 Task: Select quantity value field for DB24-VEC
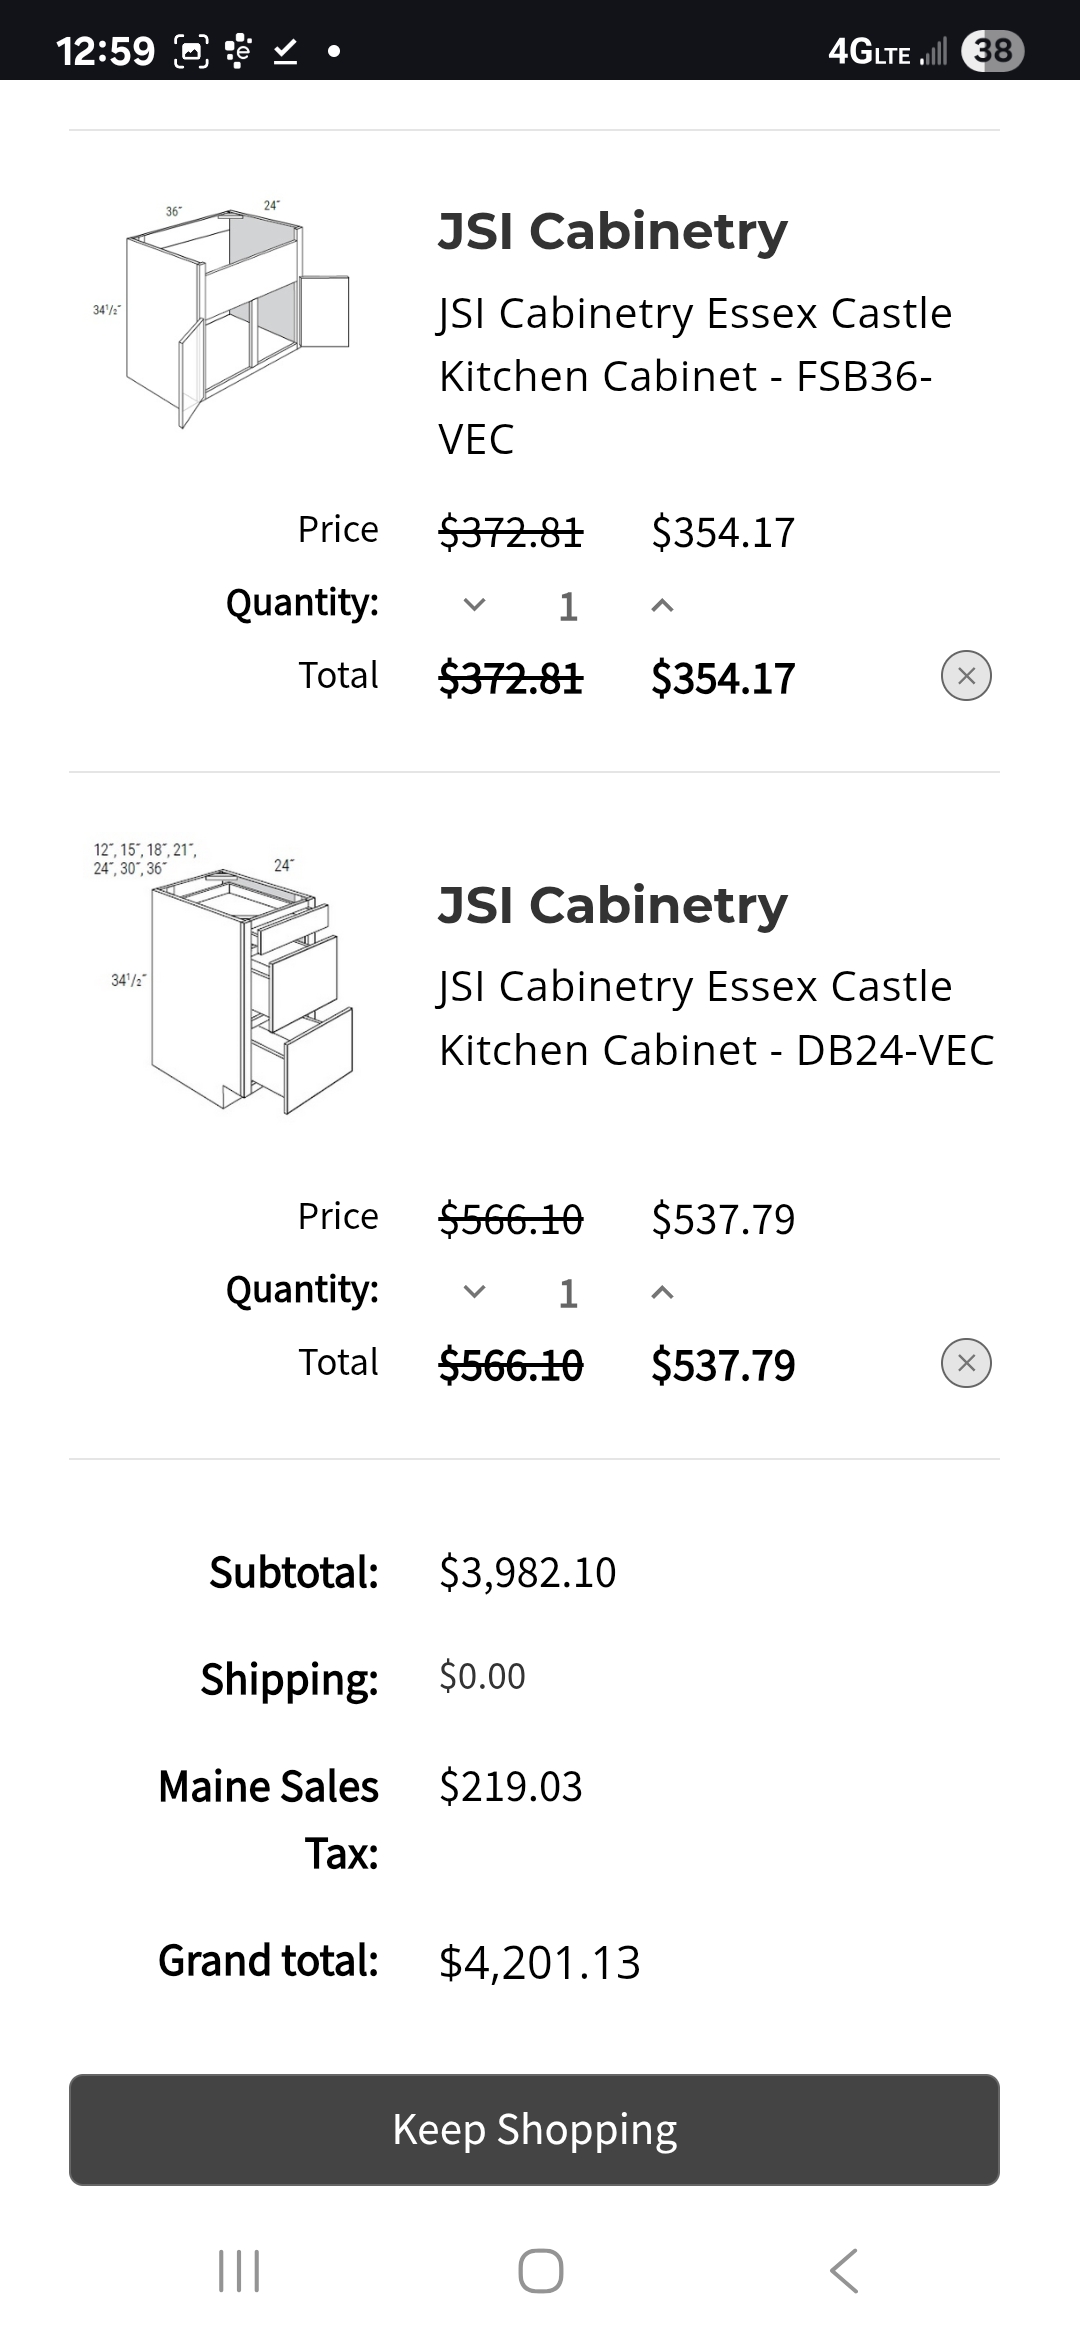pos(568,1293)
